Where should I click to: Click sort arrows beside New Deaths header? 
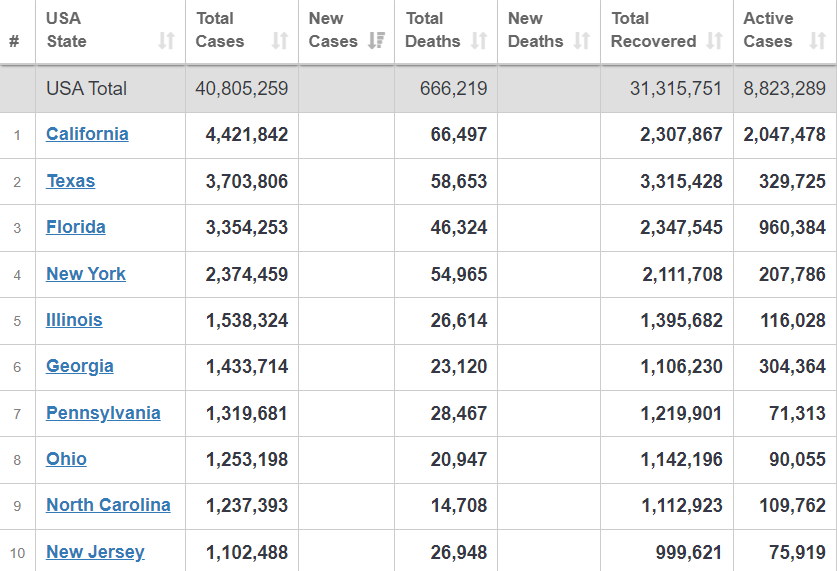(583, 41)
